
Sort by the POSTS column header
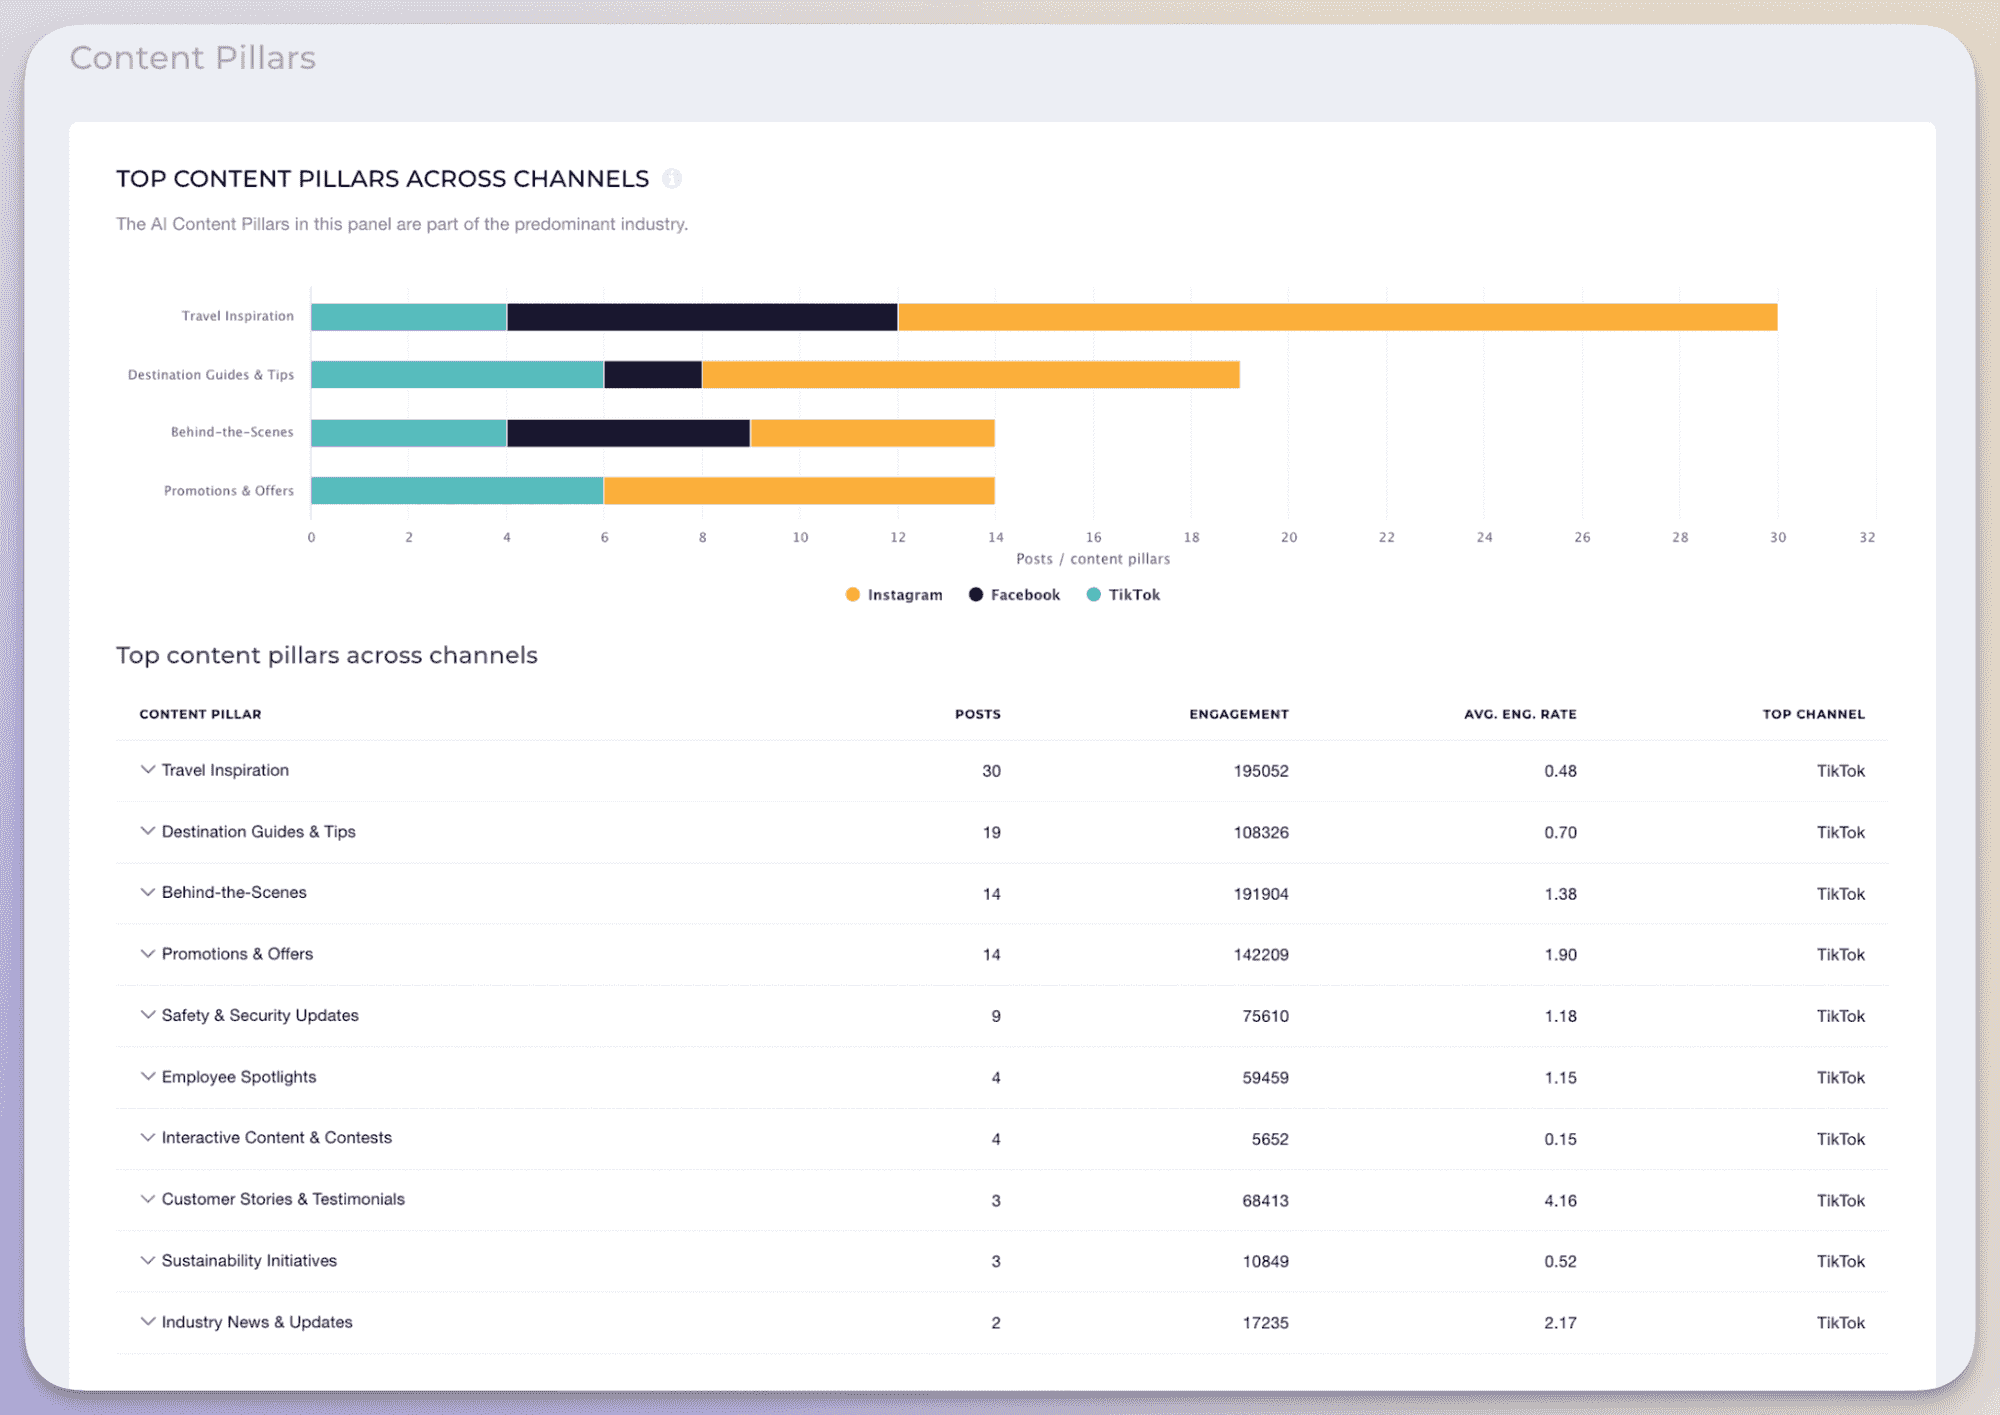tap(978, 714)
